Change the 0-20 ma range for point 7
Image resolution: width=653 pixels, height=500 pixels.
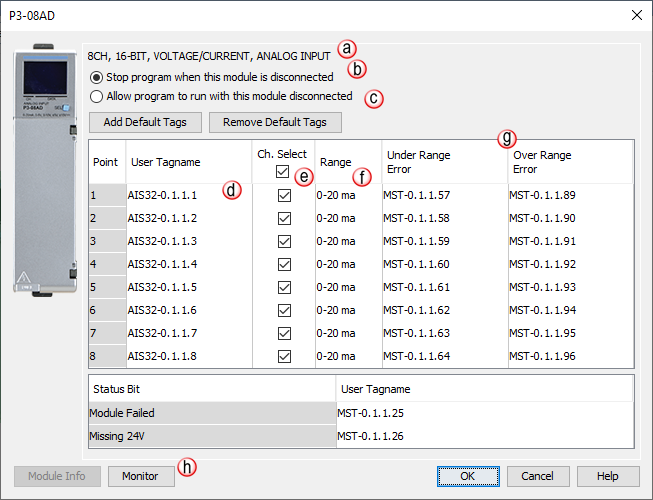[x=346, y=333]
